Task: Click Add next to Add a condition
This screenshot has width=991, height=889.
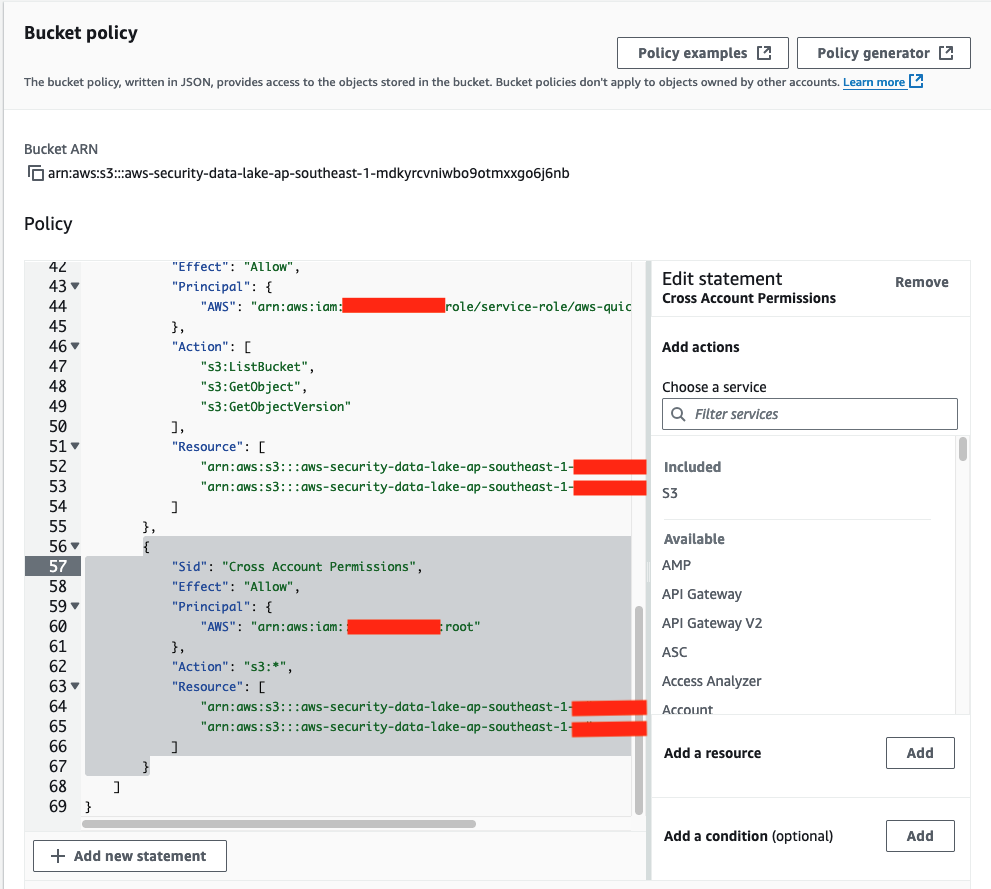Action: click(919, 835)
